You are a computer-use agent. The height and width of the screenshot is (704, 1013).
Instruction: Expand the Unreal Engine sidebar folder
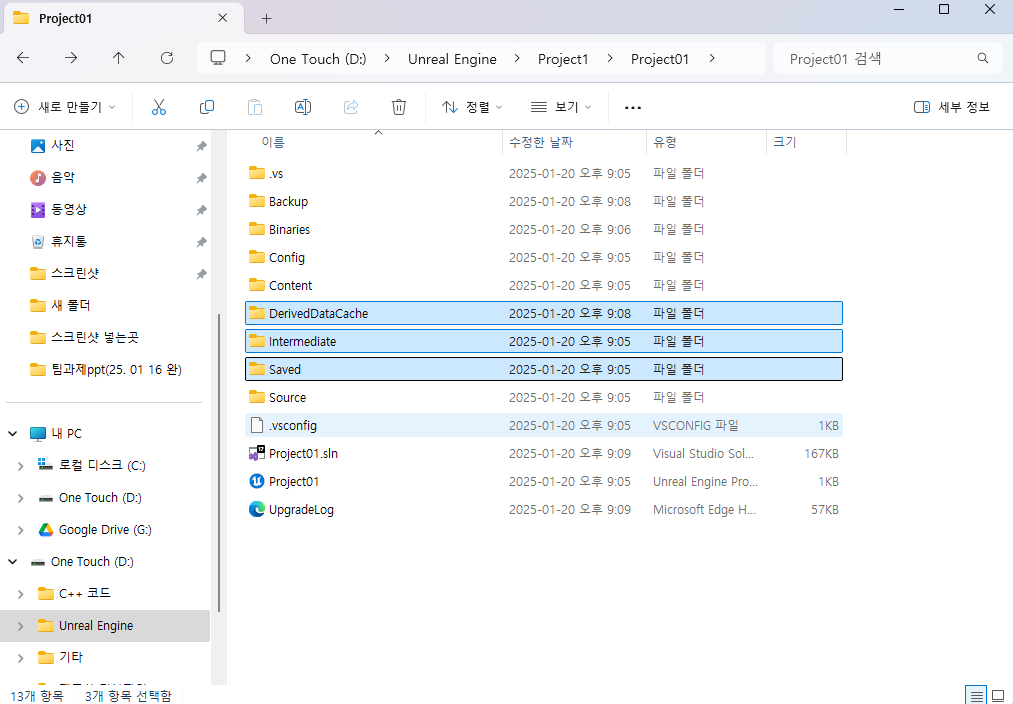coord(21,626)
